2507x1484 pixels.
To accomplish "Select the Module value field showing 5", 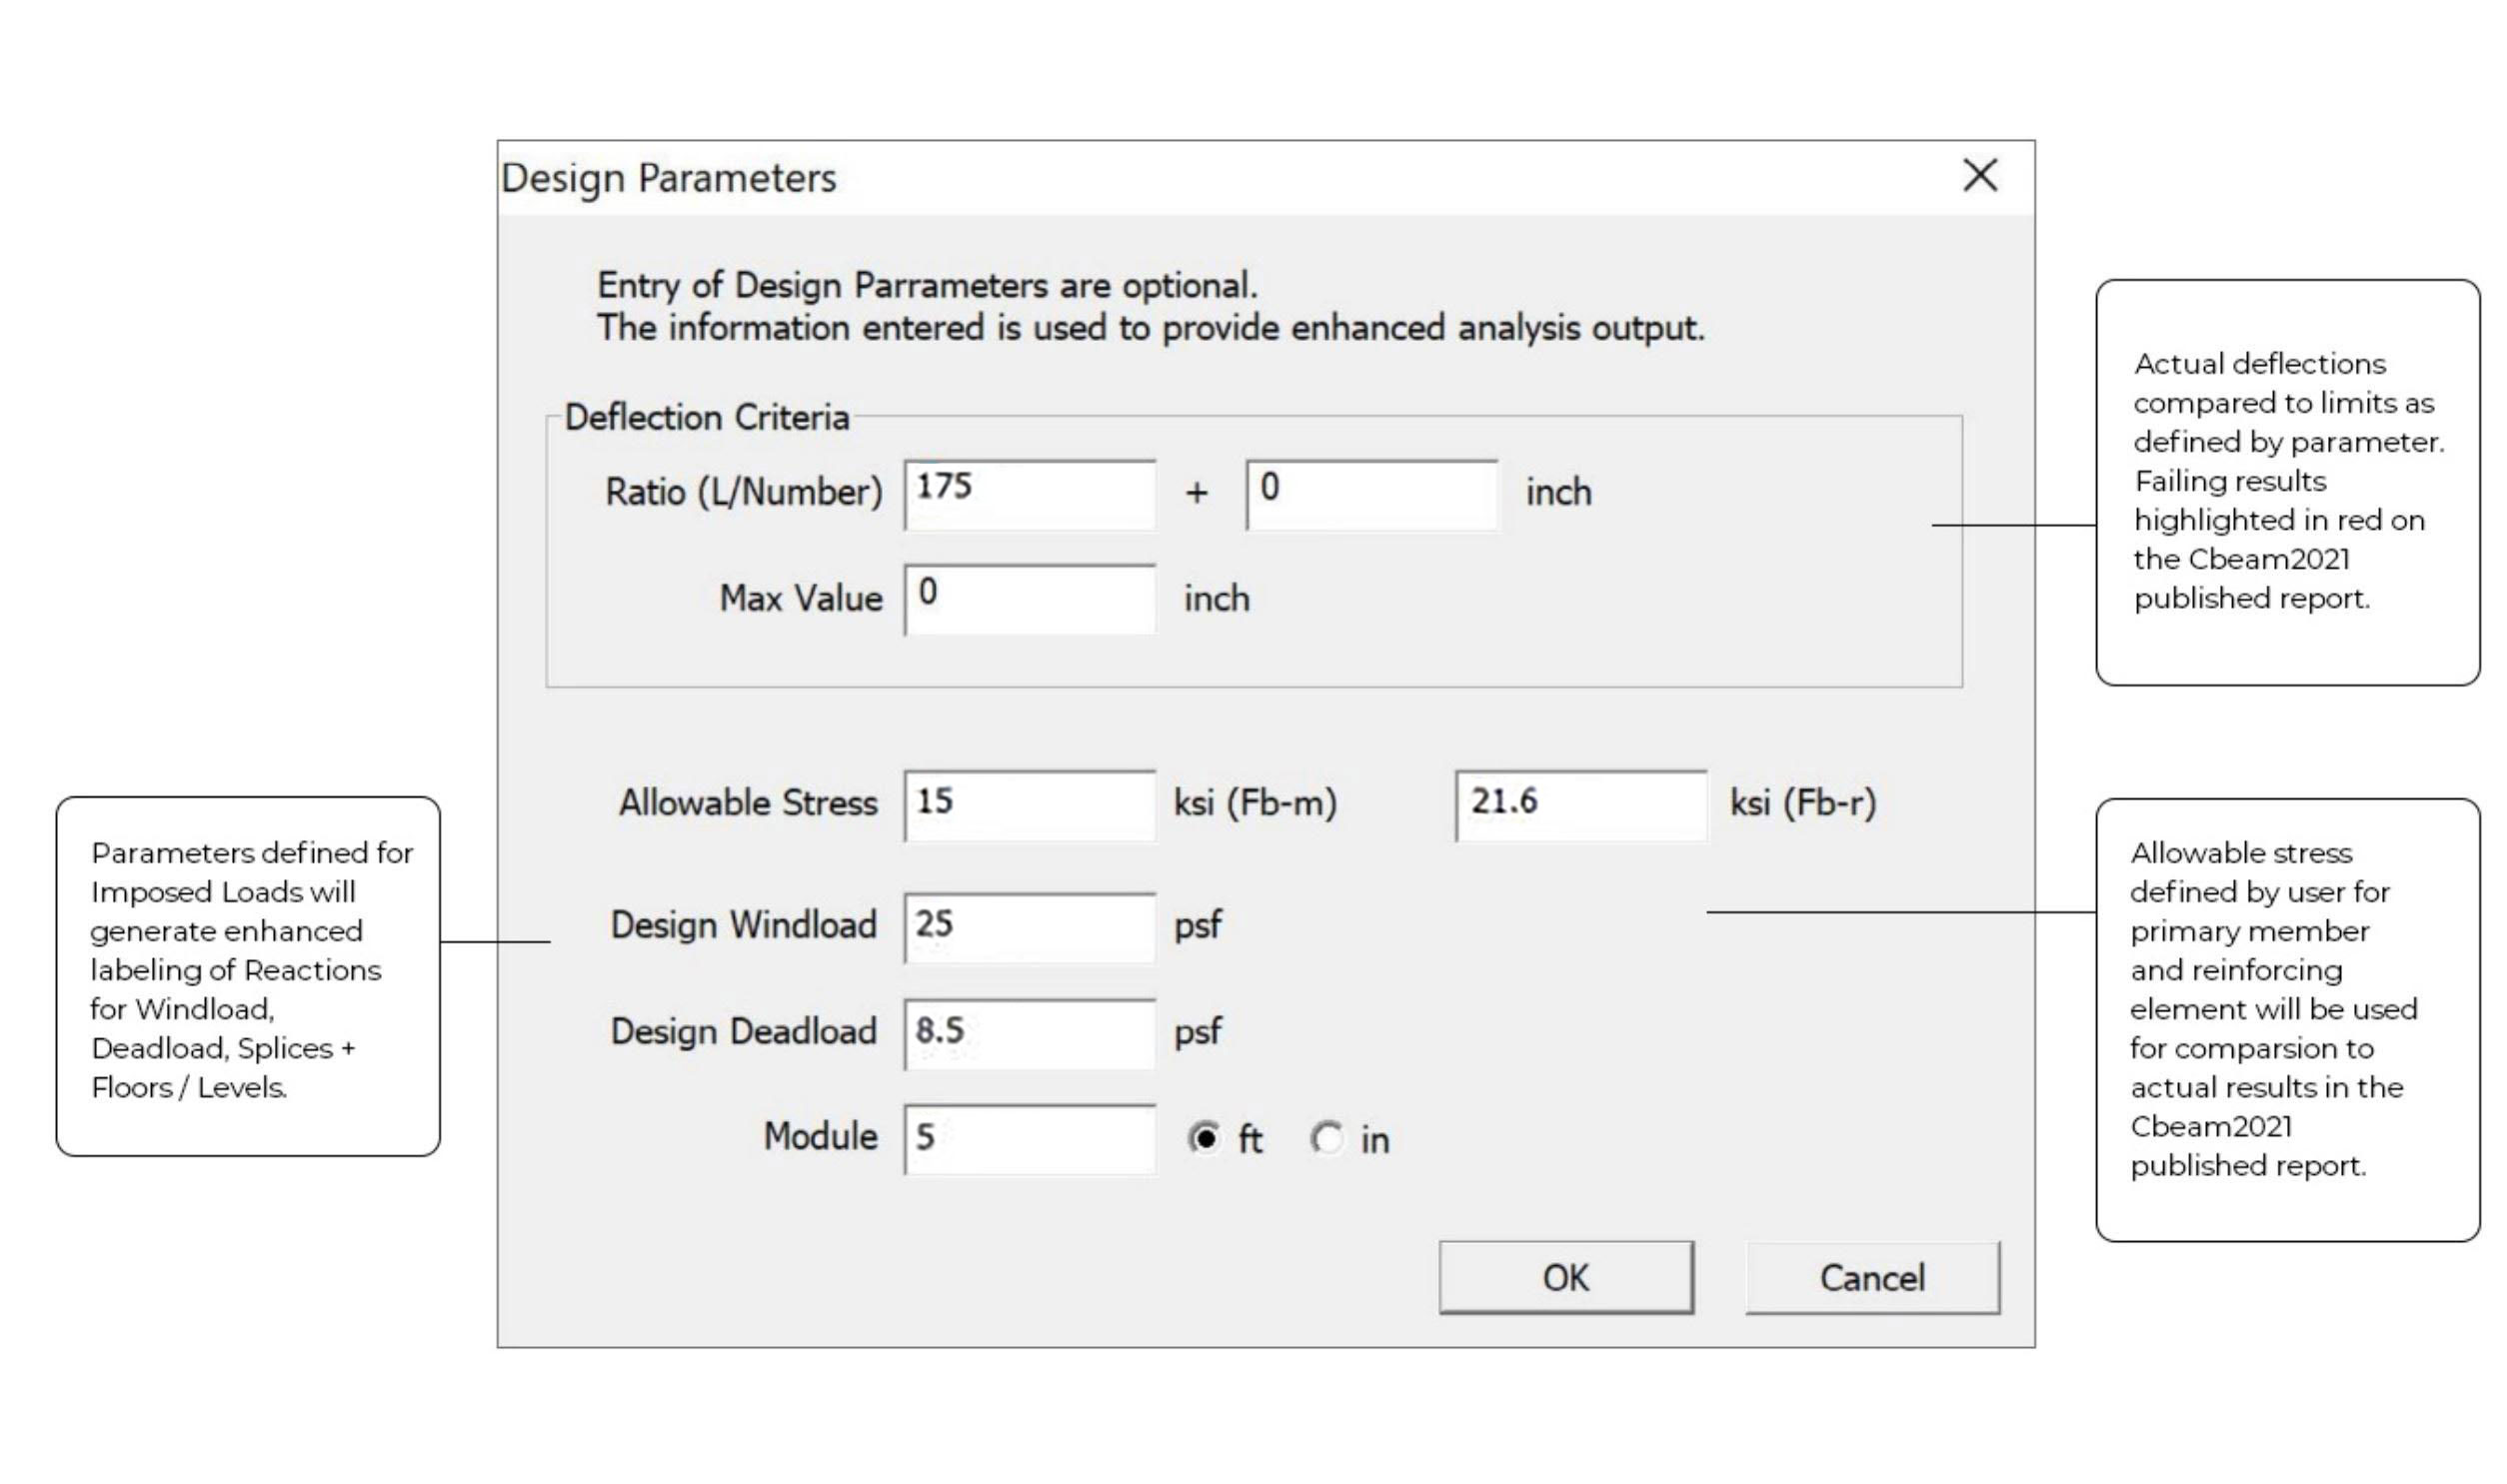I will [x=1029, y=1138].
